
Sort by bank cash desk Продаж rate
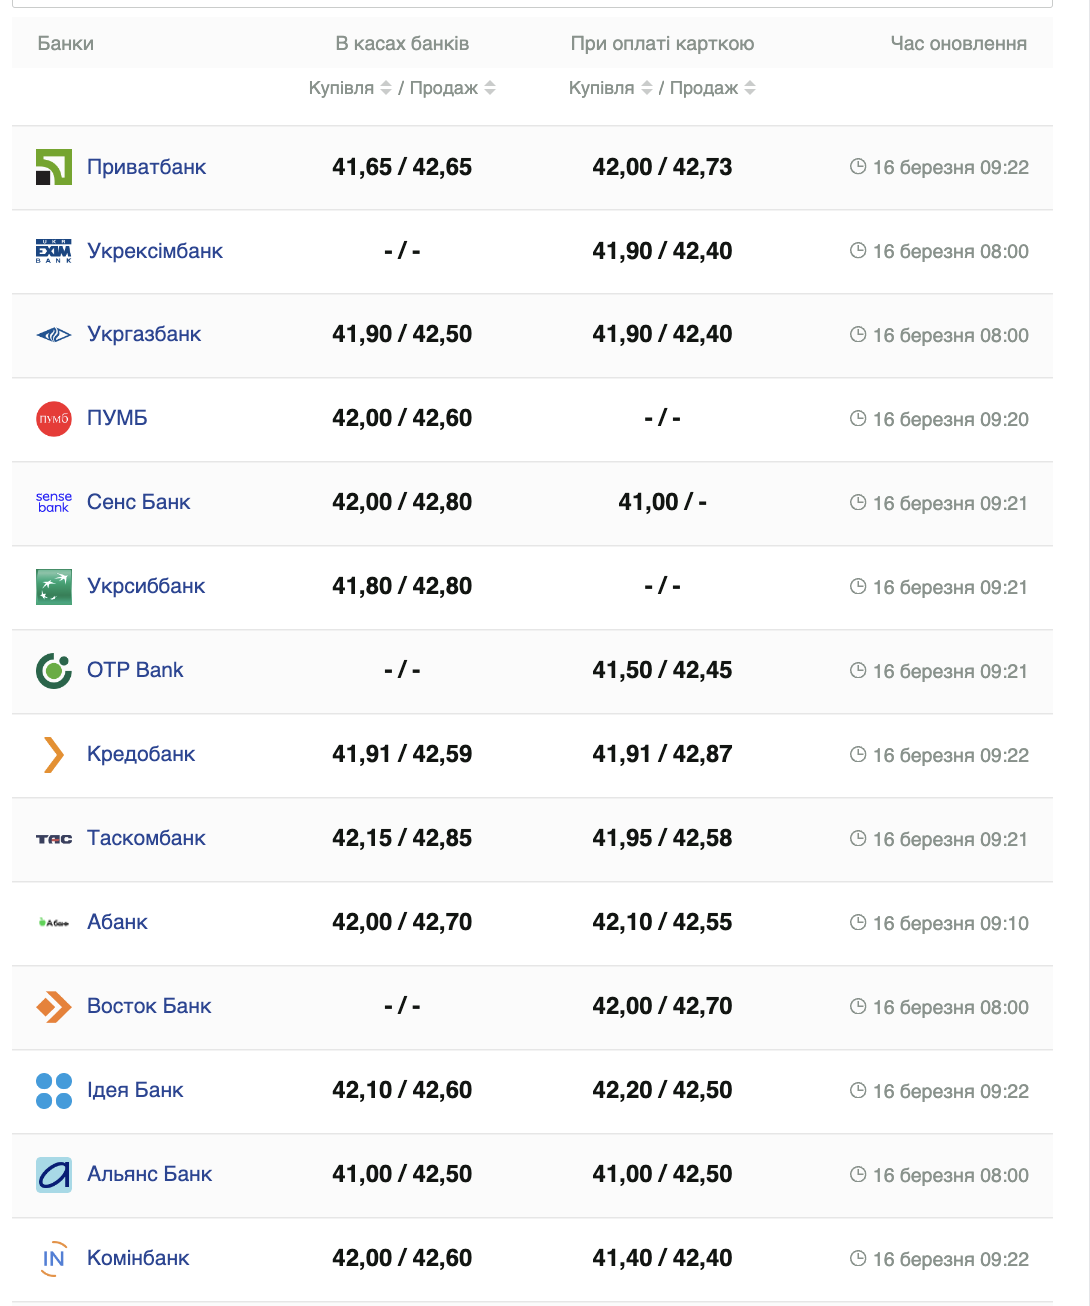(490, 88)
